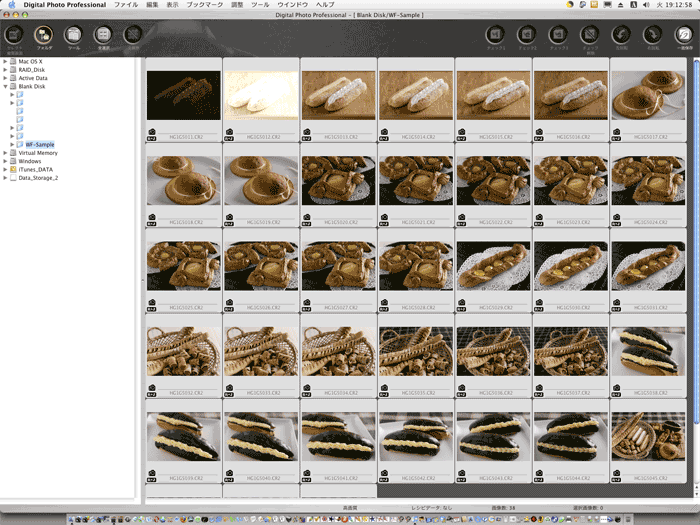The height and width of the screenshot is (525, 700).
Task: Expand the Virtual Memory volume
Action: 5,153
